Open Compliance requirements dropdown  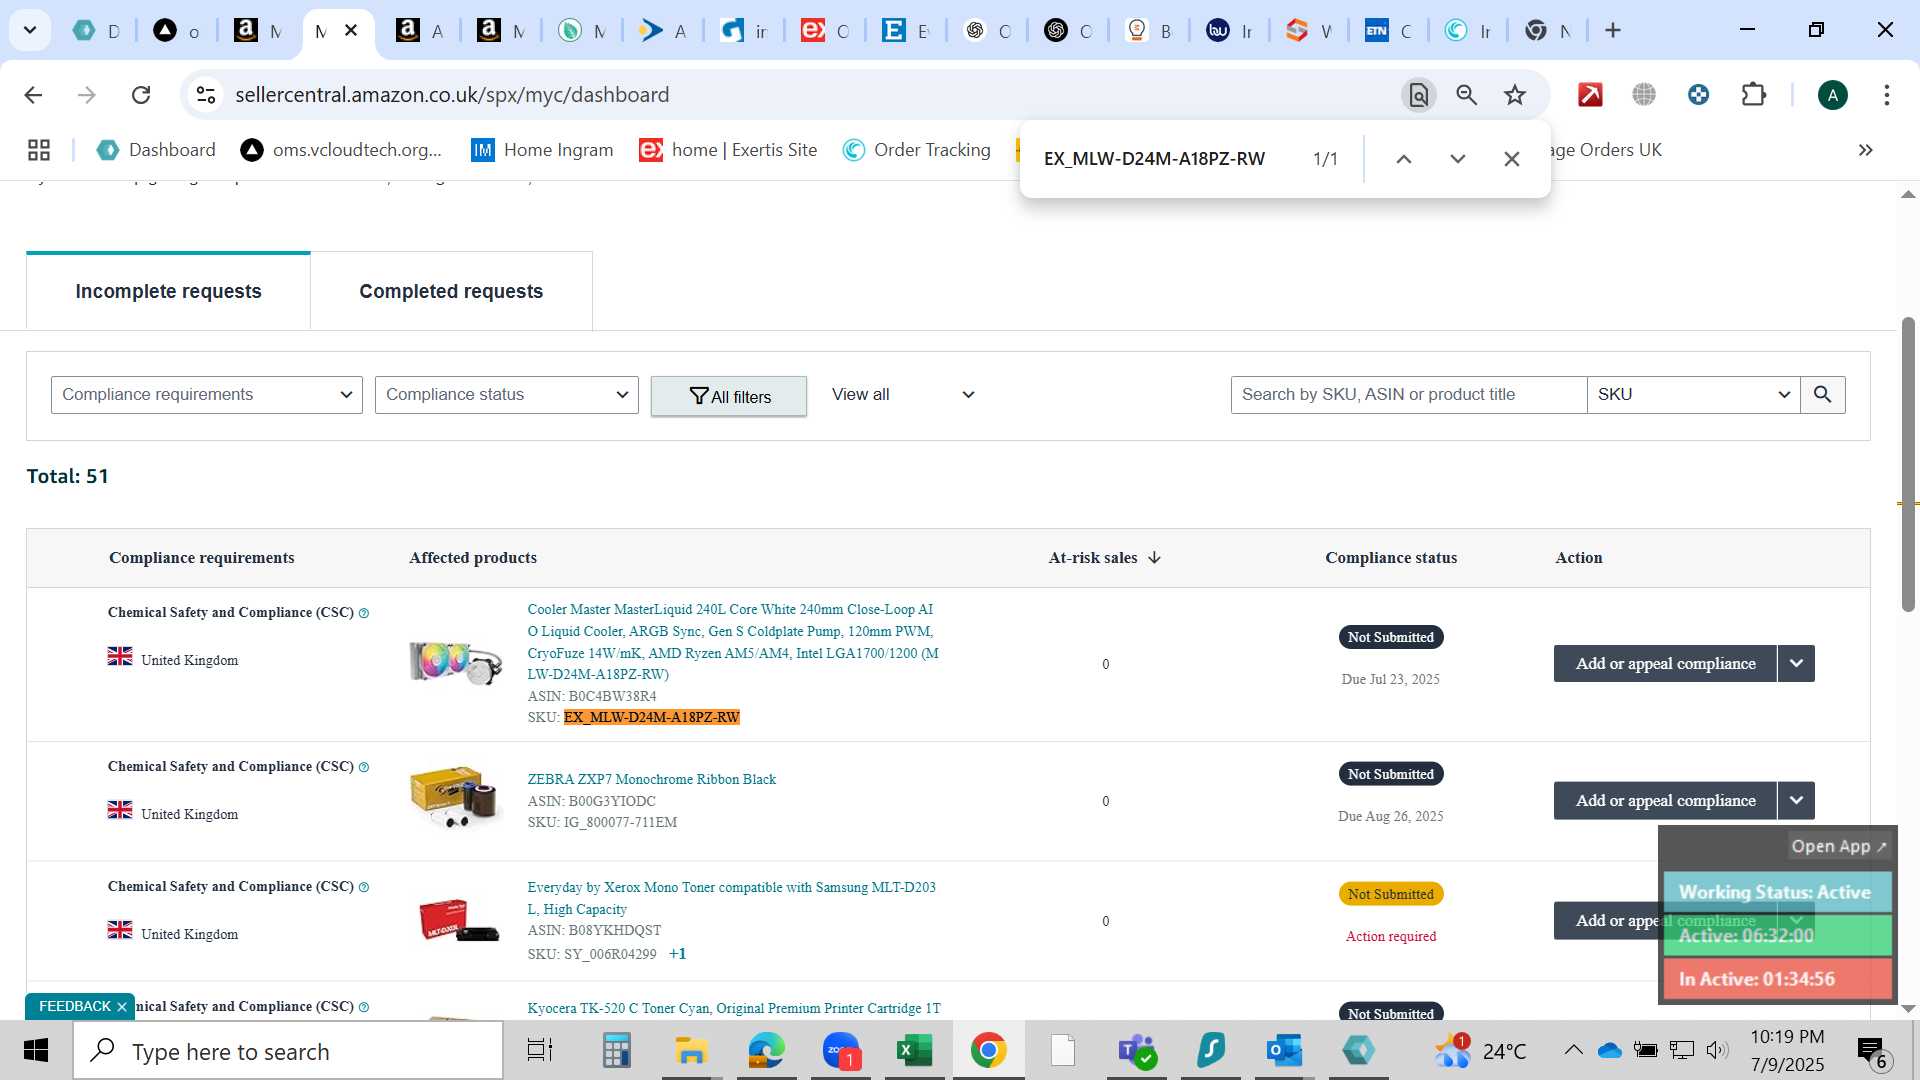pos(207,395)
